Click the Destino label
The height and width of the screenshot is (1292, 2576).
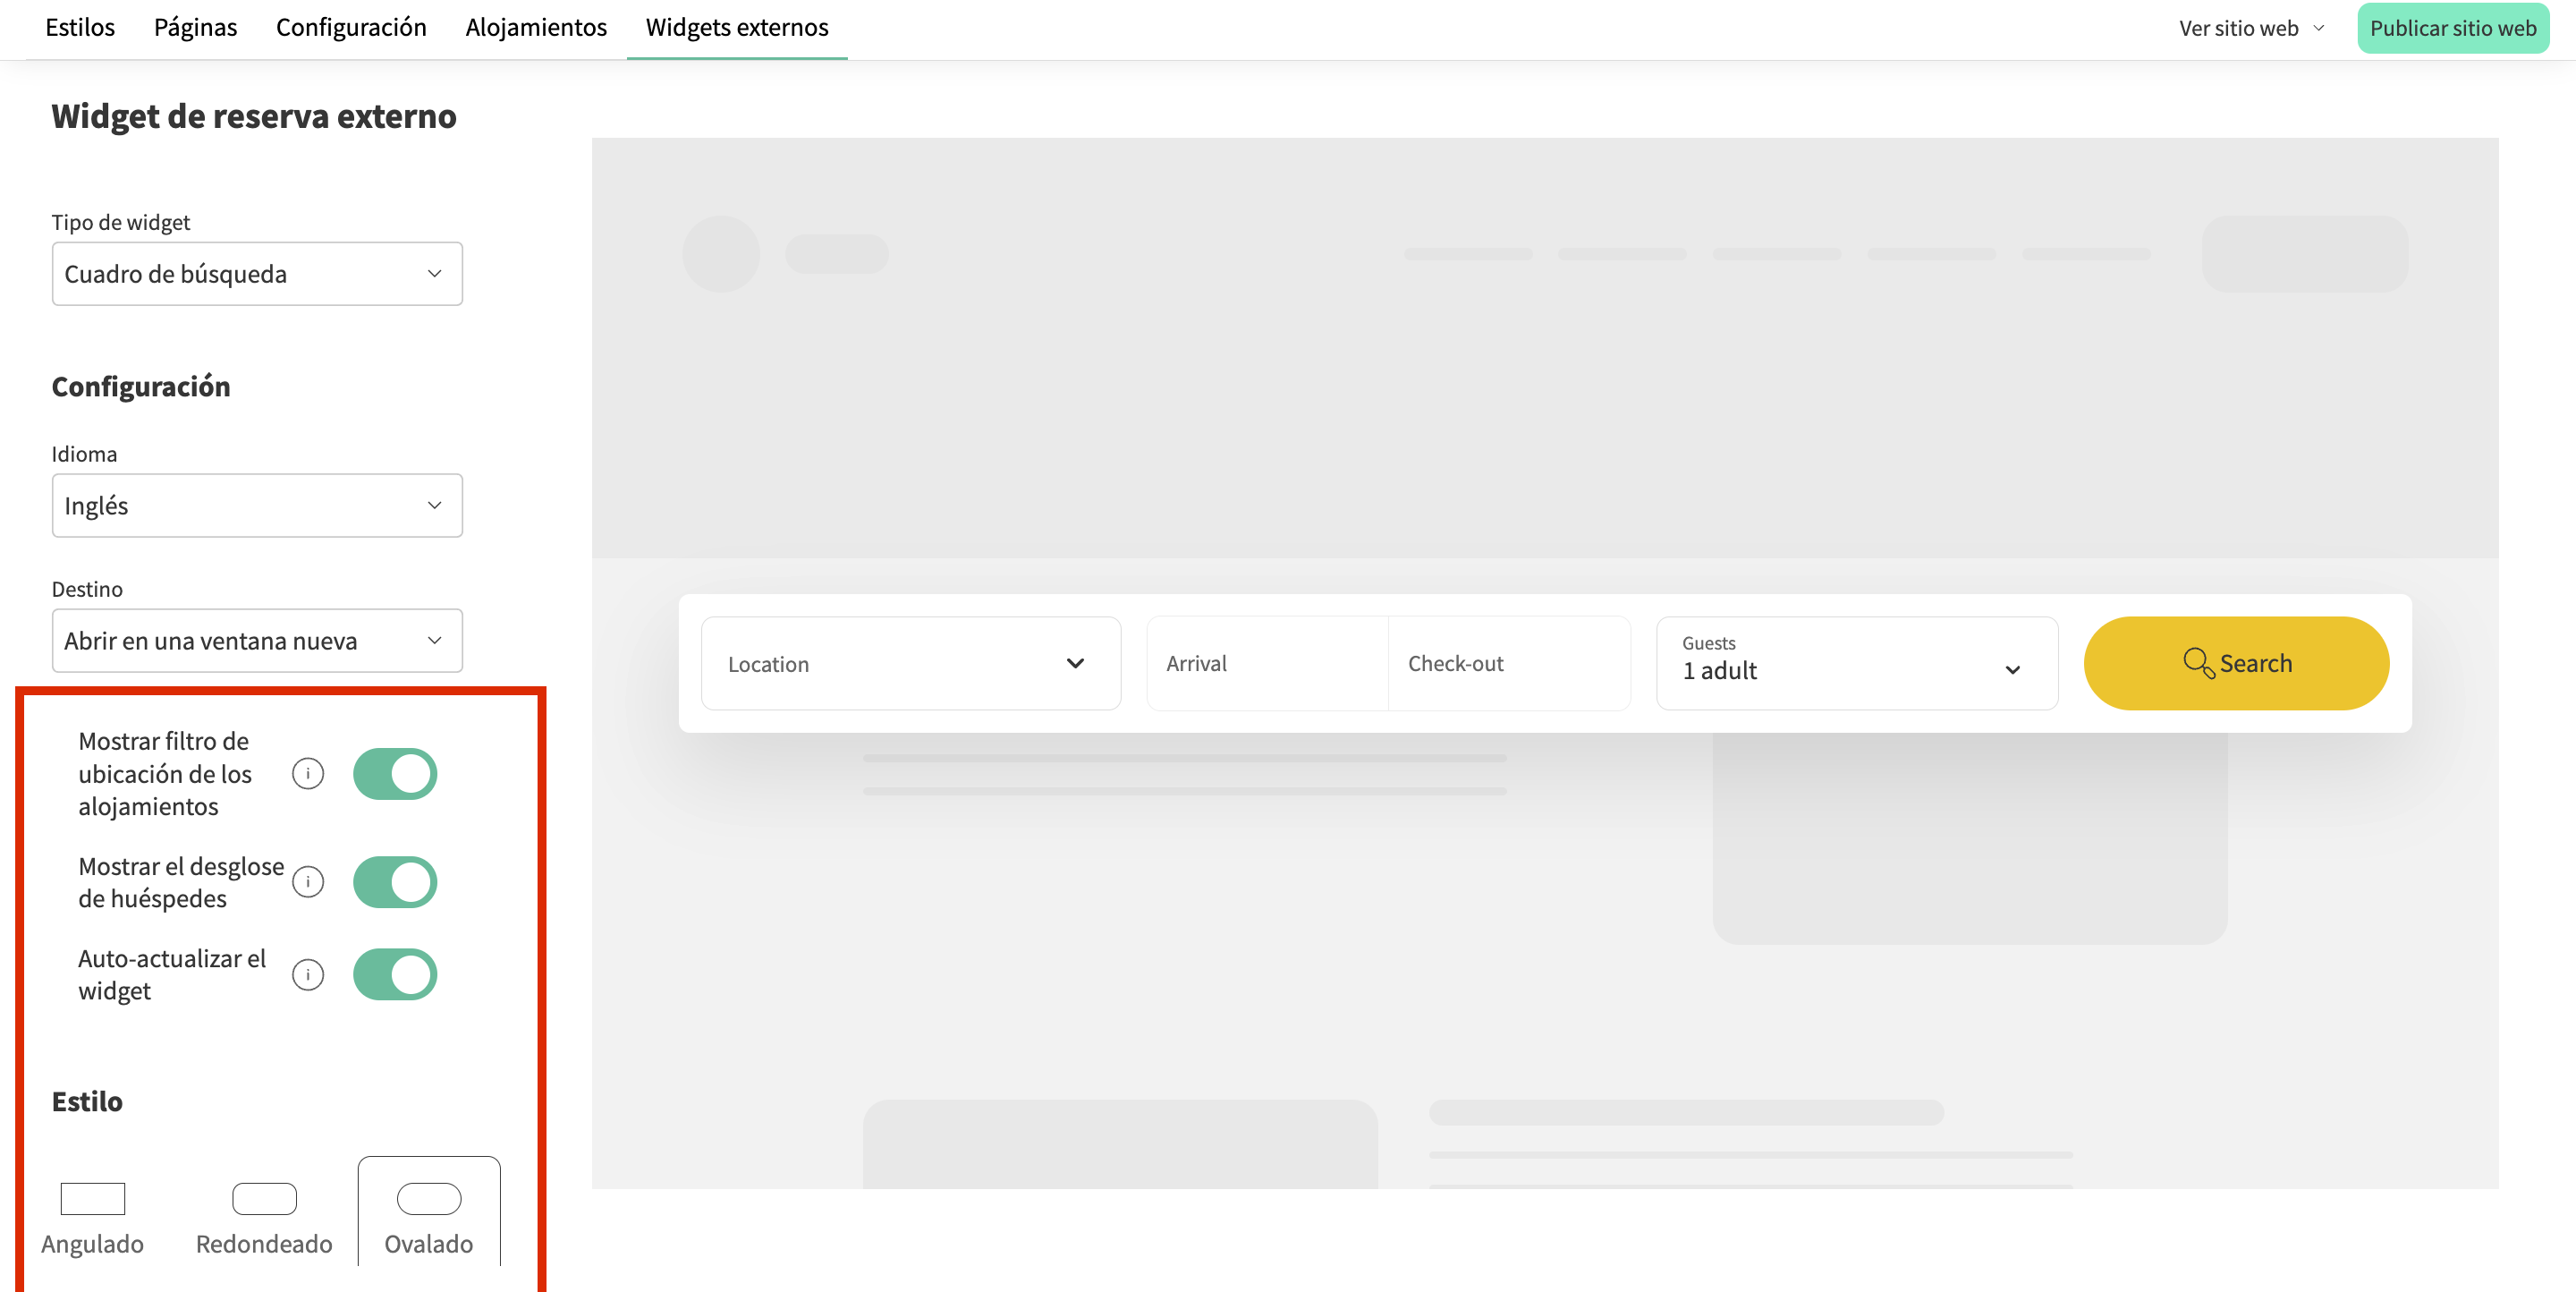[x=87, y=589]
